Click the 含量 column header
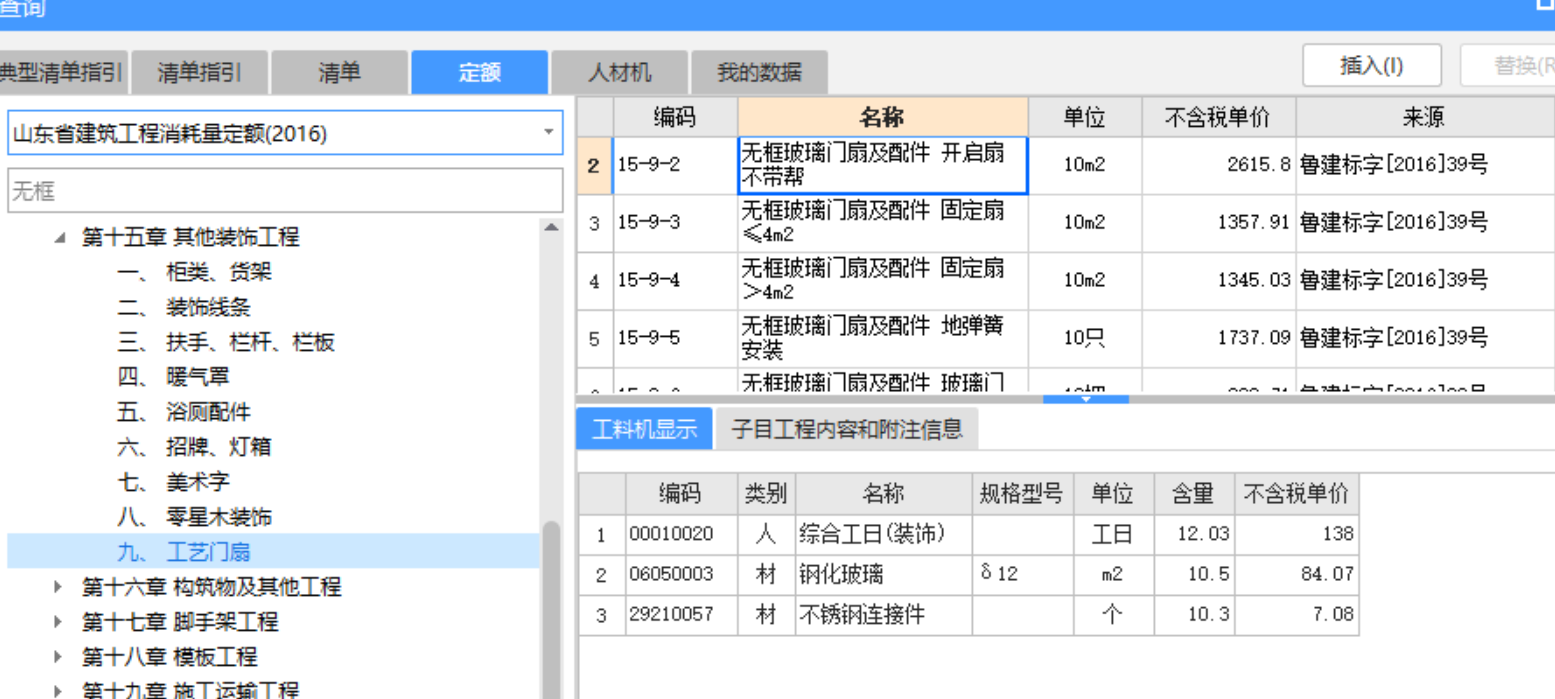Viewport: 1555px width, 699px height. click(x=1194, y=493)
